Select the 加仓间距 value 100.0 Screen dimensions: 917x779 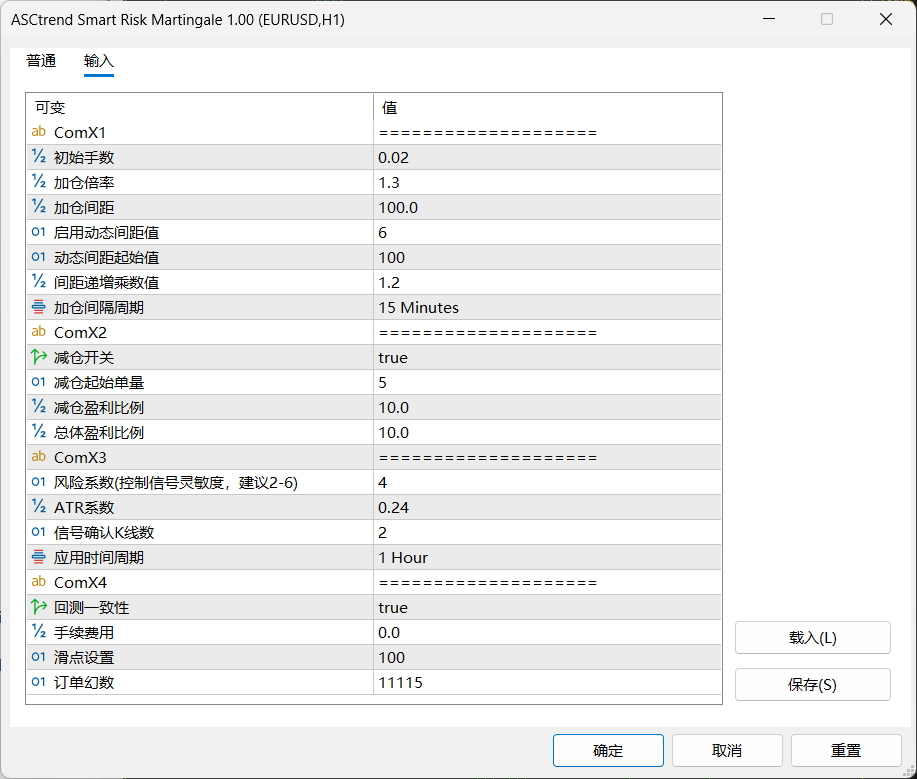tap(547, 208)
